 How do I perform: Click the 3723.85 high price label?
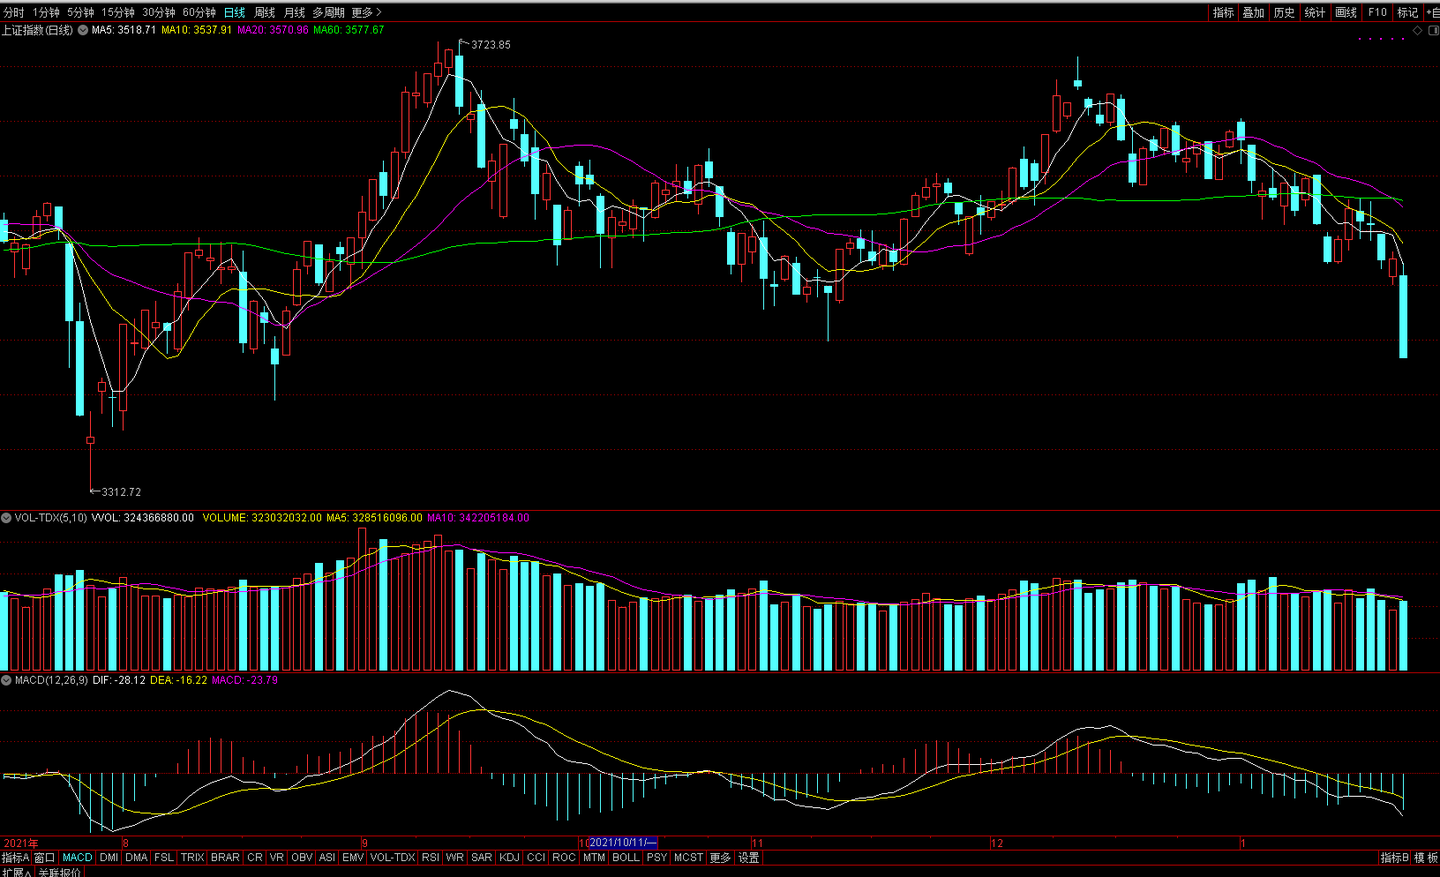[491, 45]
